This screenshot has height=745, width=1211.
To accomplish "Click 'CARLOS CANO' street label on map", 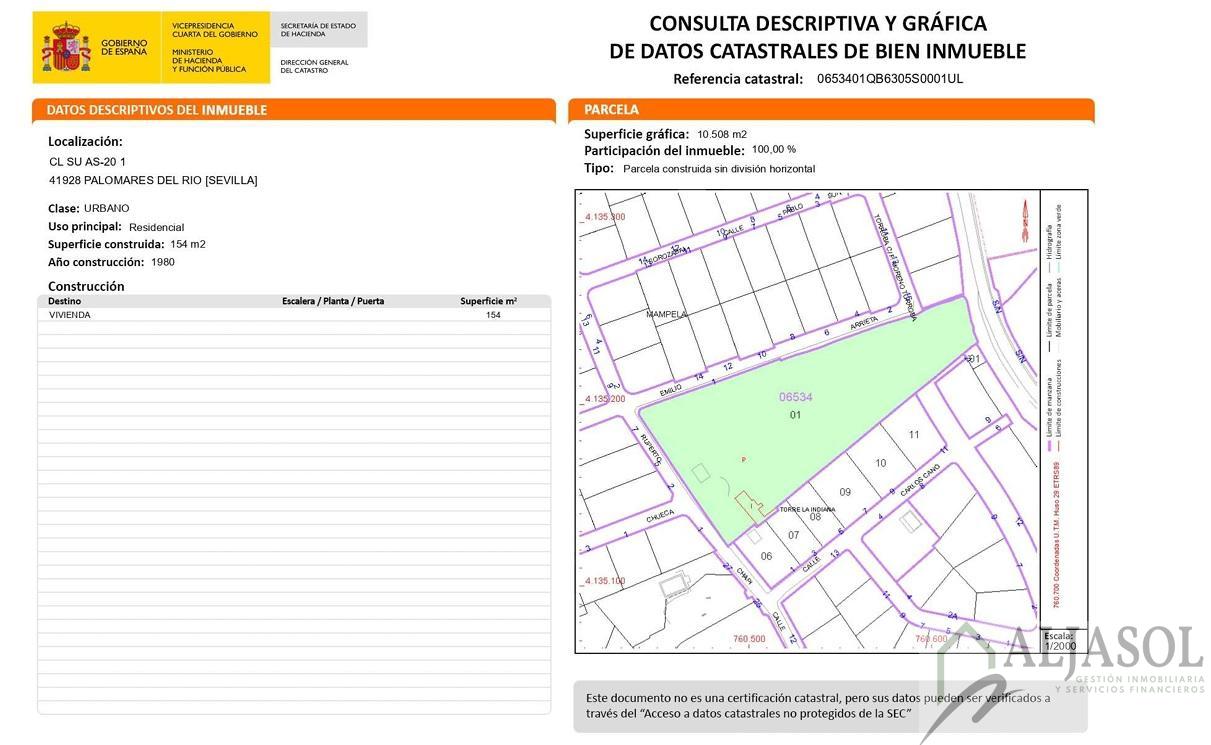I will [x=921, y=480].
